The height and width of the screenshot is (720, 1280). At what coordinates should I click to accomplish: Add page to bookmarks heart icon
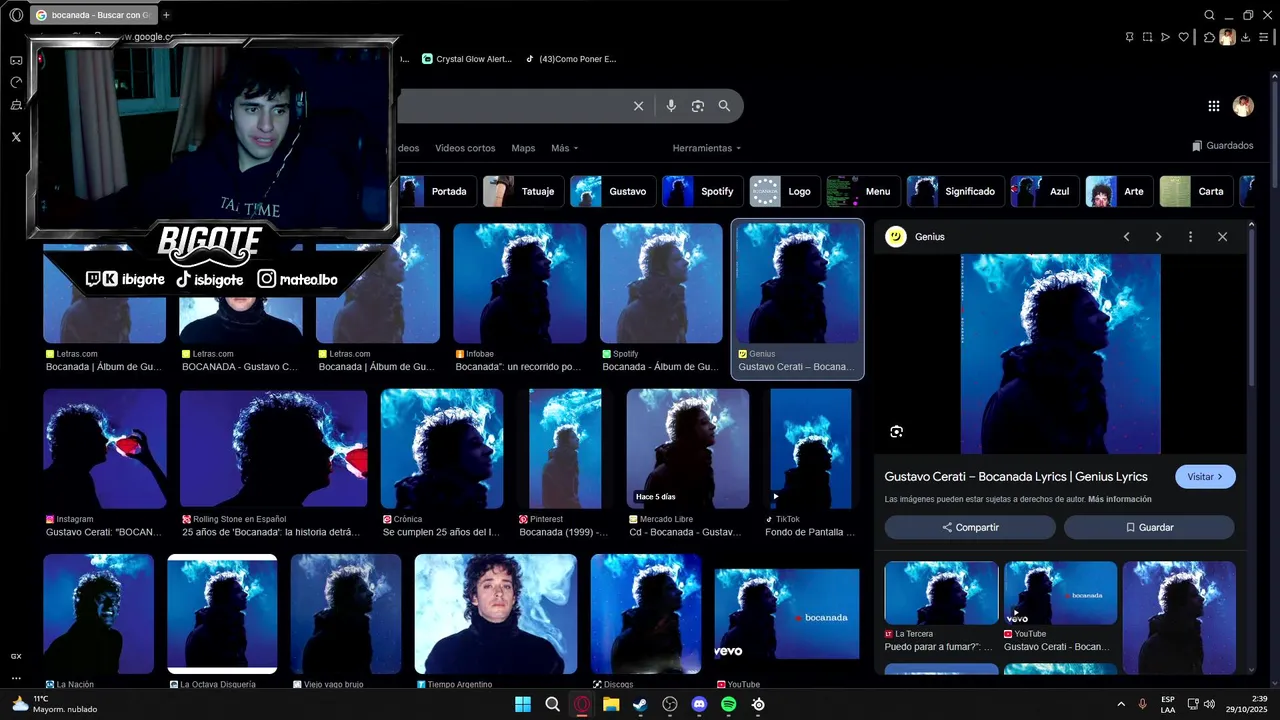(x=1184, y=37)
